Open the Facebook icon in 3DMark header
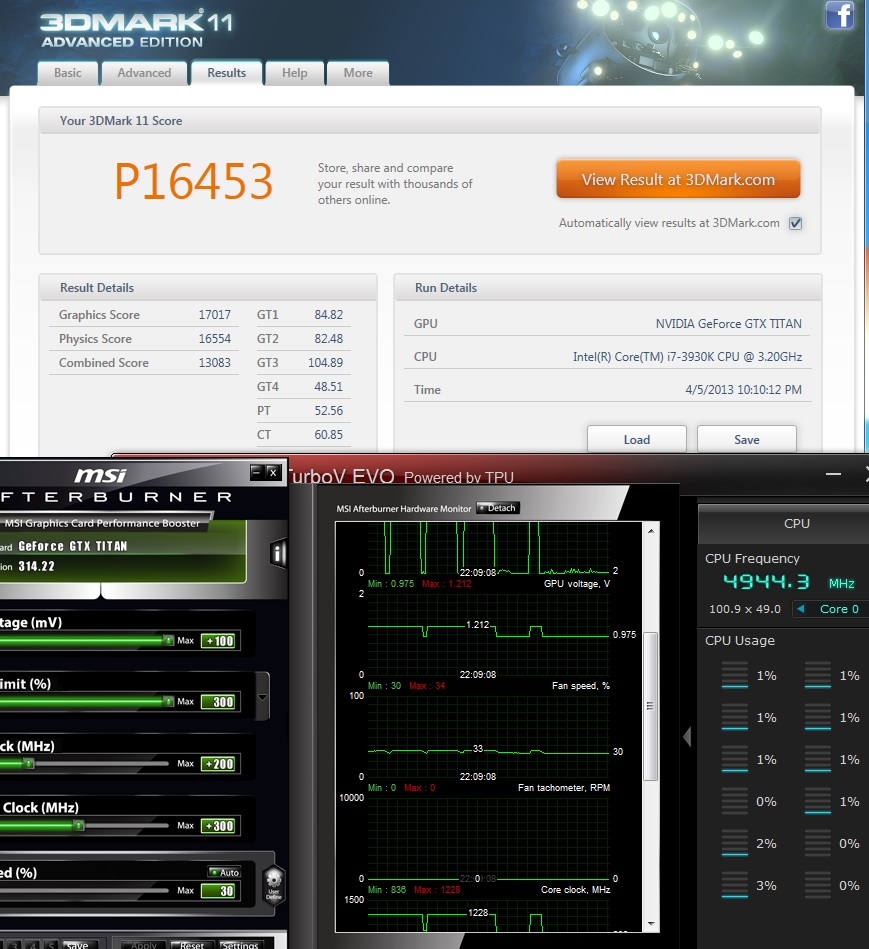Viewport: 869px width, 949px height. [x=840, y=15]
